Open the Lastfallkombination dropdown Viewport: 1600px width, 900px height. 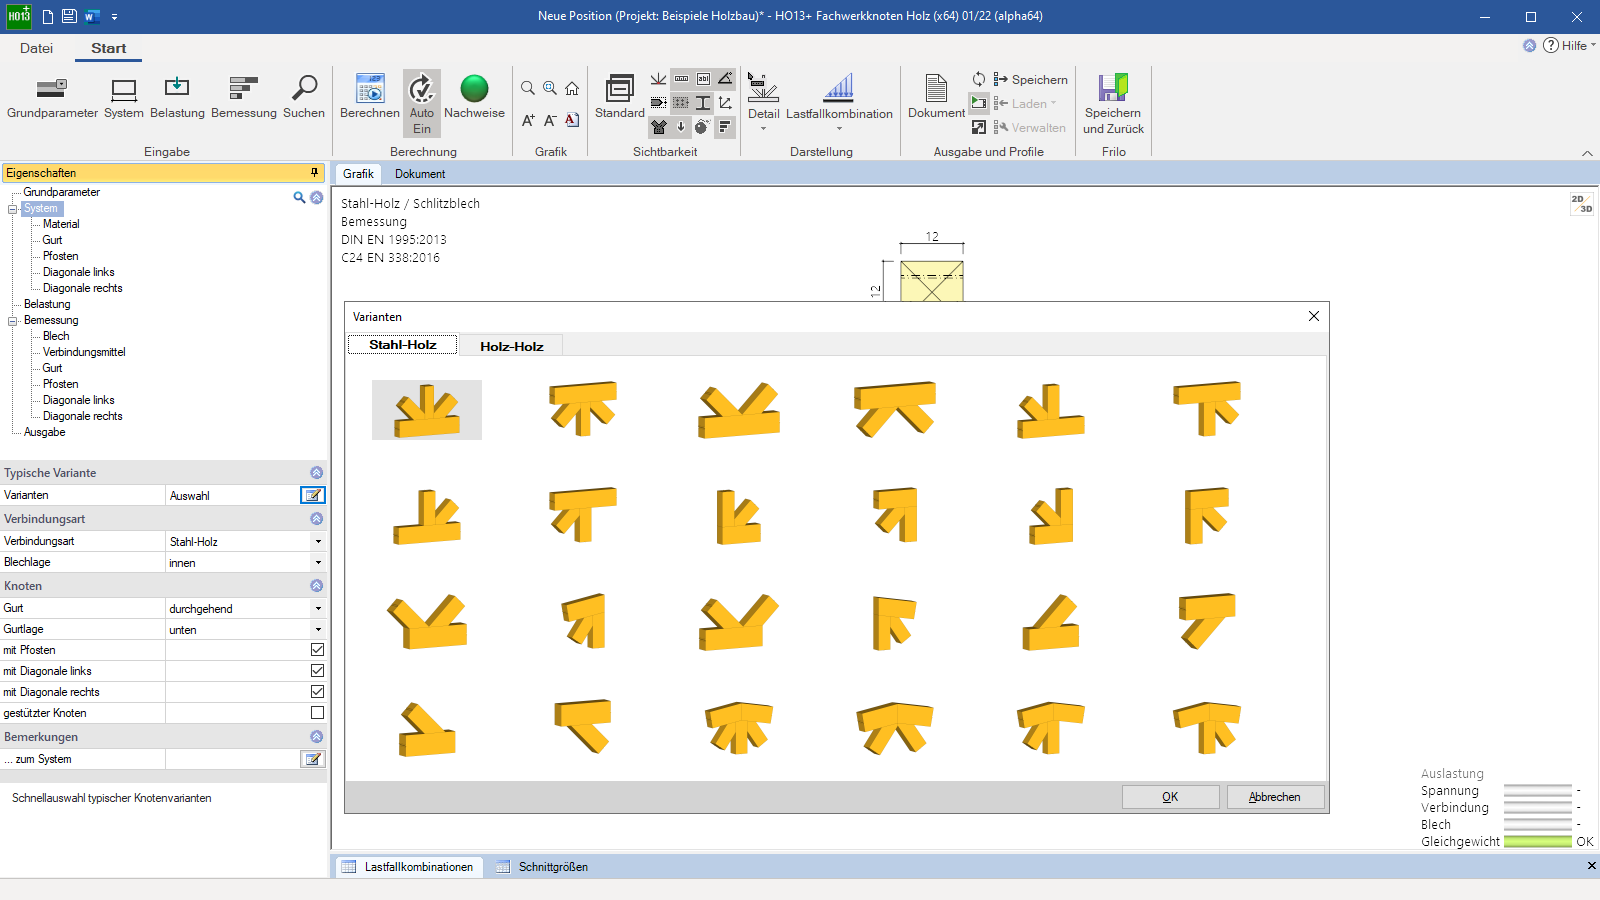click(839, 103)
